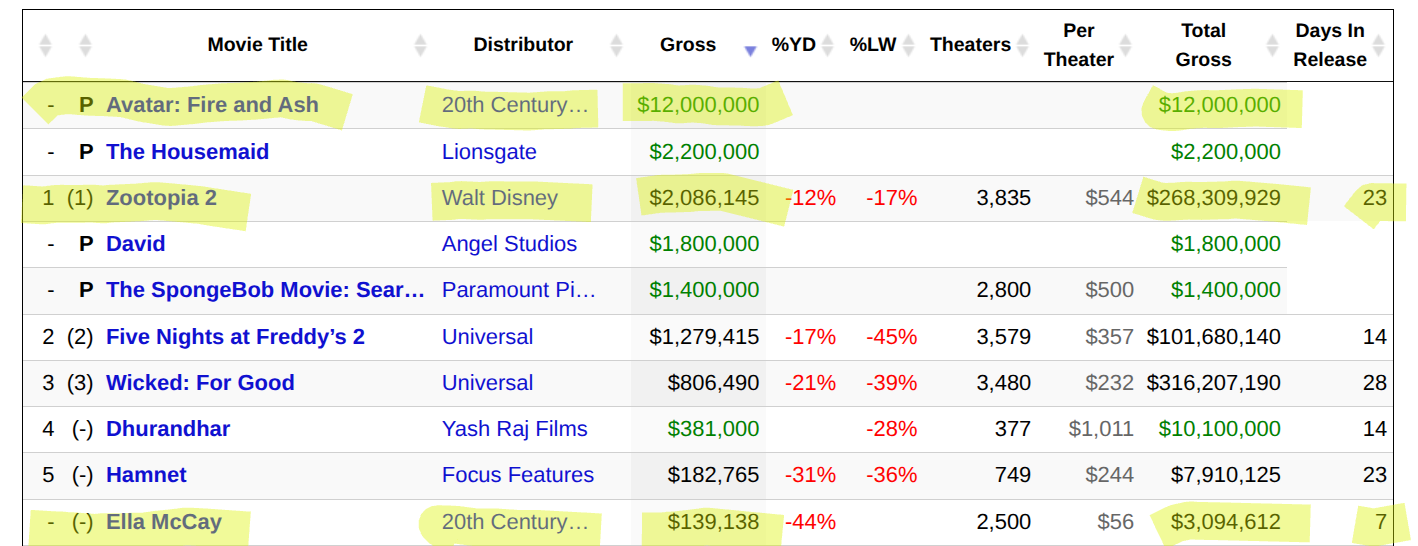Sort by Total Gross using its arrows
This screenshot has height=546, width=1418.
1272,45
